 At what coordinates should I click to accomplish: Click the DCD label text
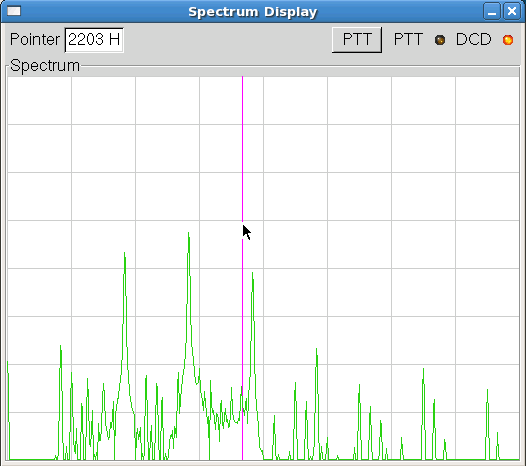click(x=473, y=40)
